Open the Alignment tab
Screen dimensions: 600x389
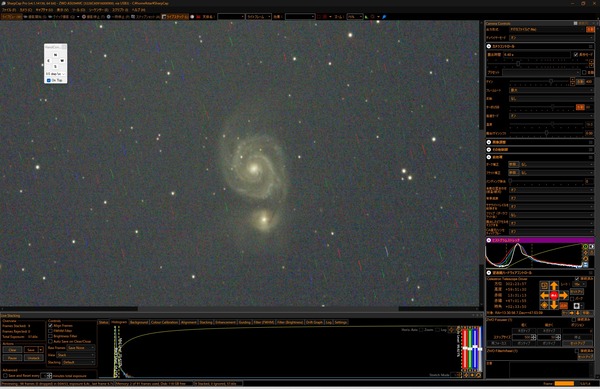point(189,322)
